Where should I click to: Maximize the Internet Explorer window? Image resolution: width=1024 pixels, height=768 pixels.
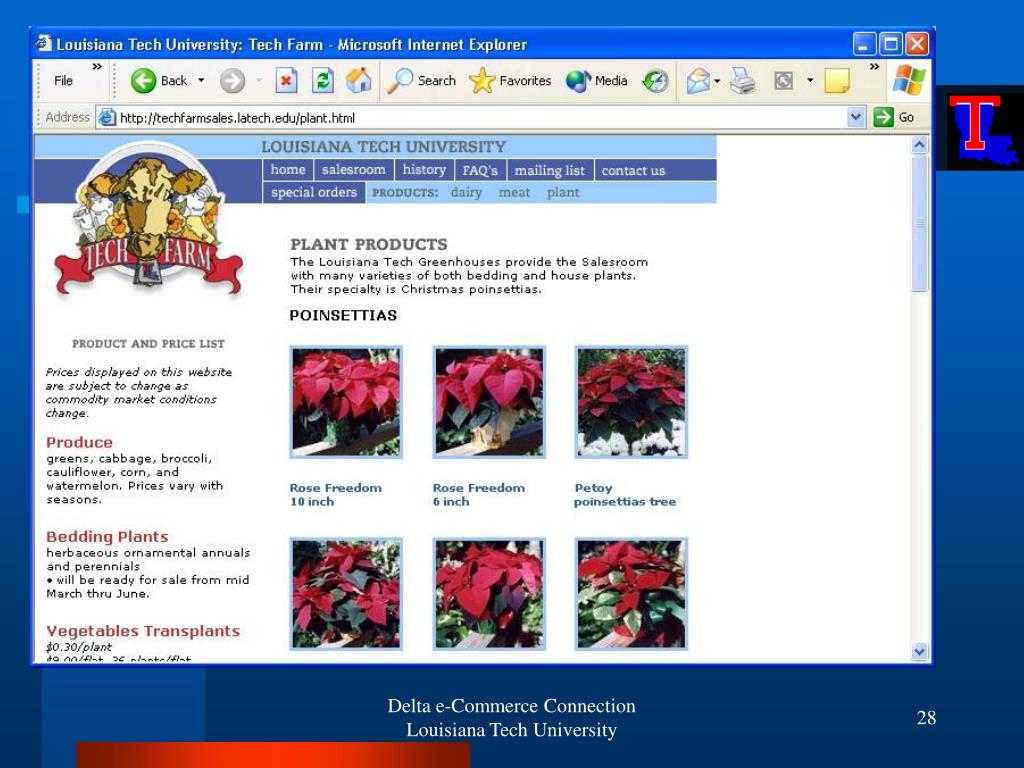891,44
